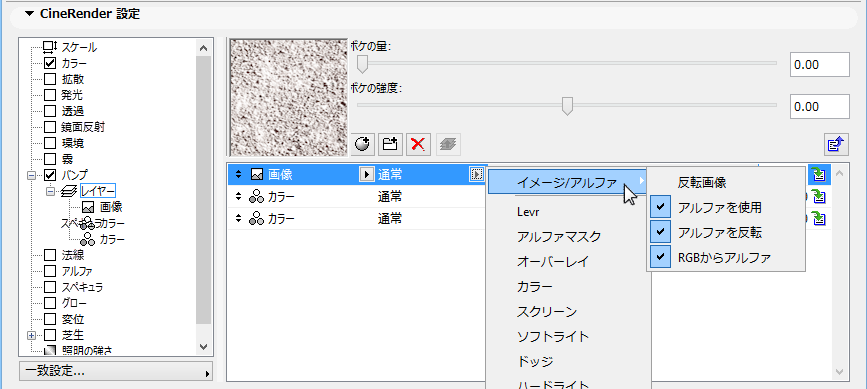Viewport: 867px width, 389px height.
Task: Select second カラー layer's 通常 mode text
Action: [390, 219]
